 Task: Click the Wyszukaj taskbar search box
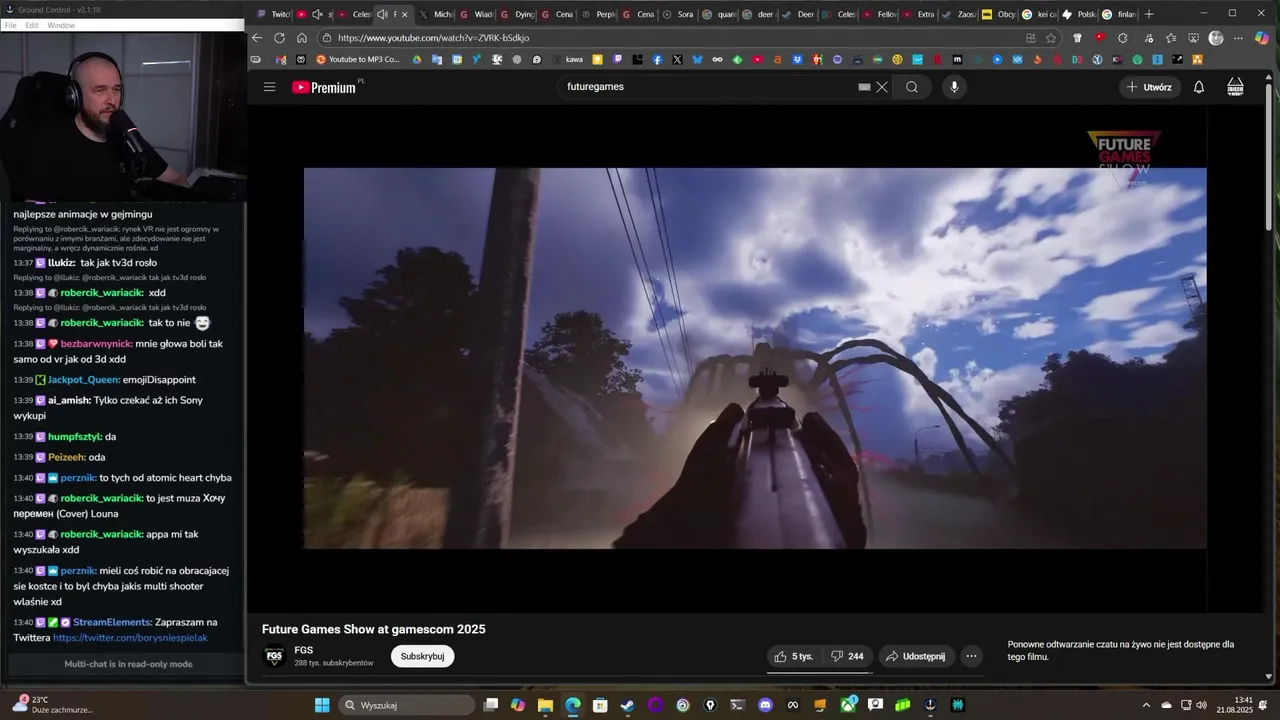(x=406, y=705)
